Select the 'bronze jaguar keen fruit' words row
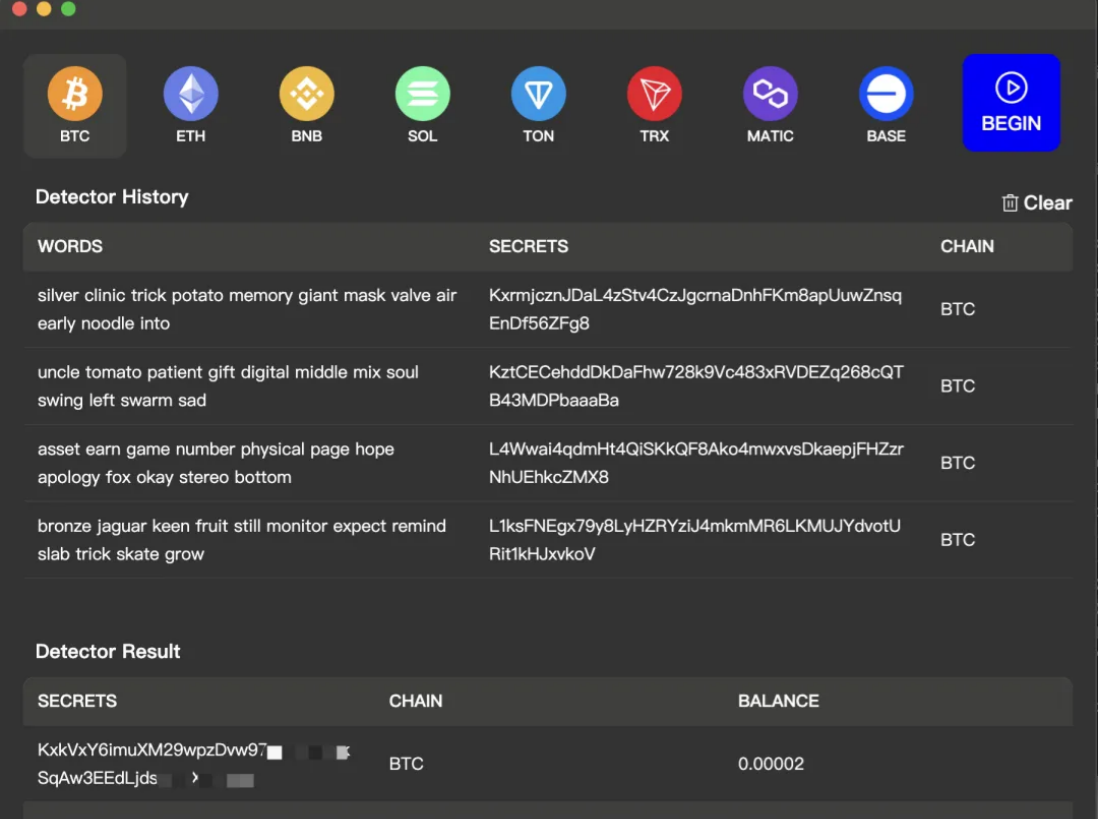Viewport: 1098px width, 819px height. click(242, 540)
